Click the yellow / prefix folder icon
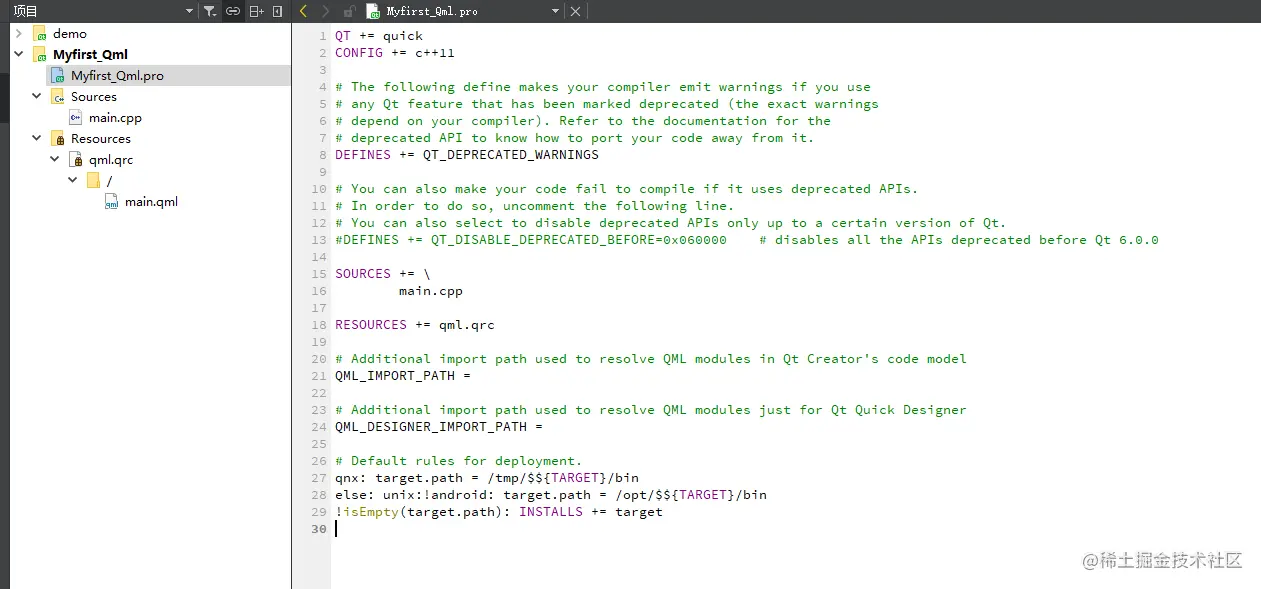The height and width of the screenshot is (589, 1261). (94, 180)
